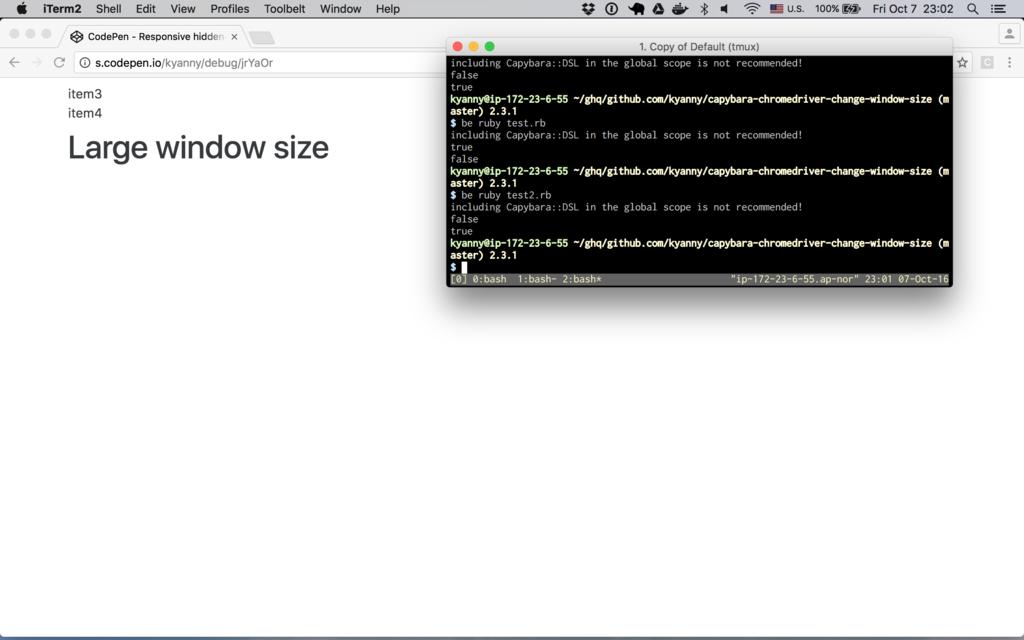Viewport: 1024px width, 640px height.
Task: Bookmark this page with star icon
Action: click(962, 63)
